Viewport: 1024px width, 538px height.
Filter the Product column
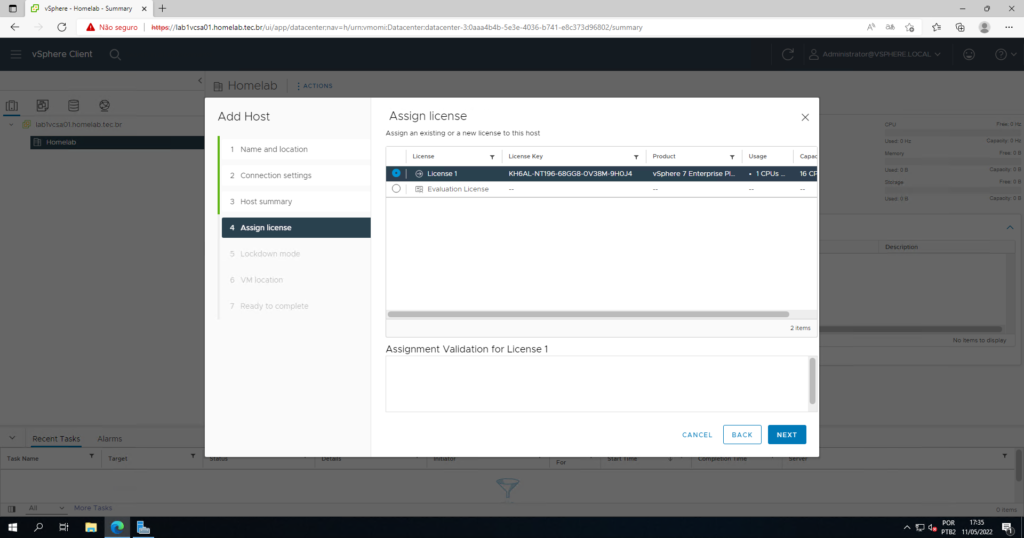[x=732, y=157]
